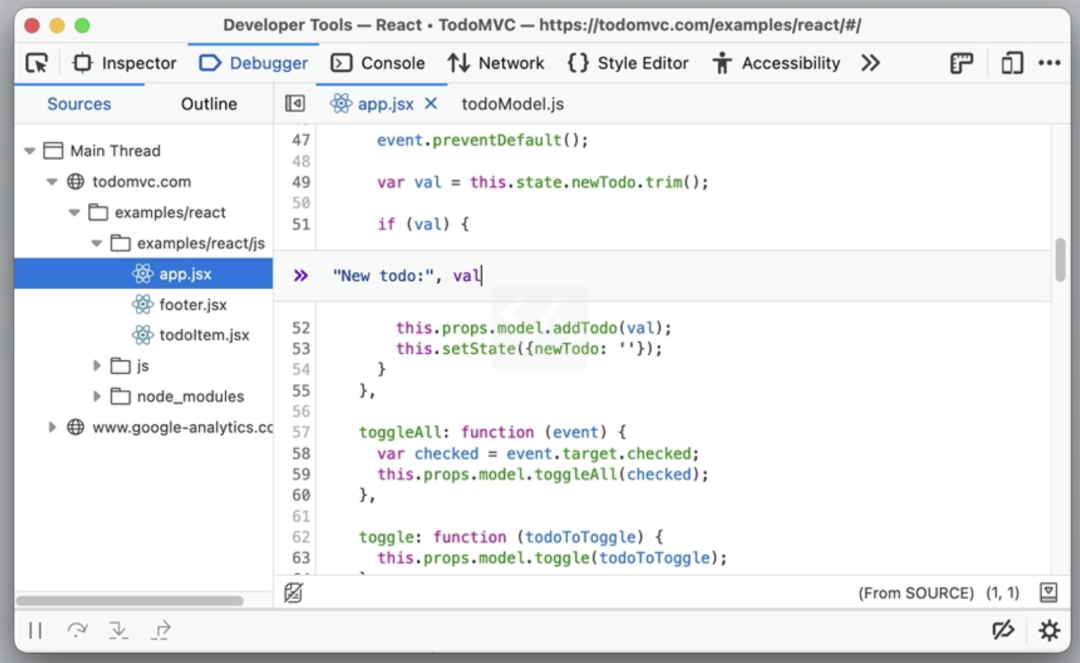Click the toggleAll function name
The image size is (1080, 663).
[x=399, y=432]
